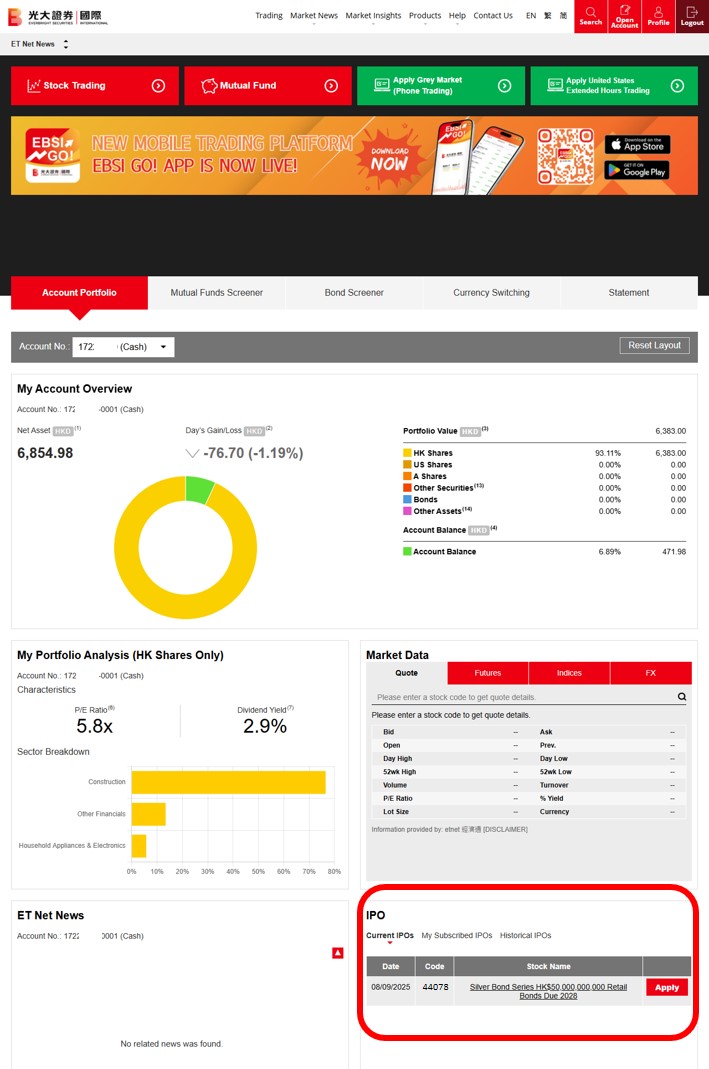Click the Search icon in top bar

[x=590, y=16]
